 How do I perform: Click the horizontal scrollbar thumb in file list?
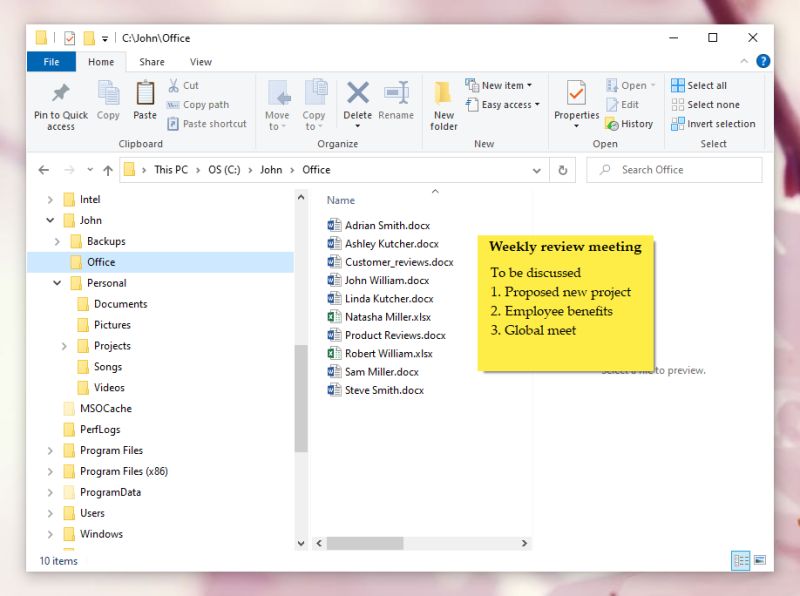365,543
